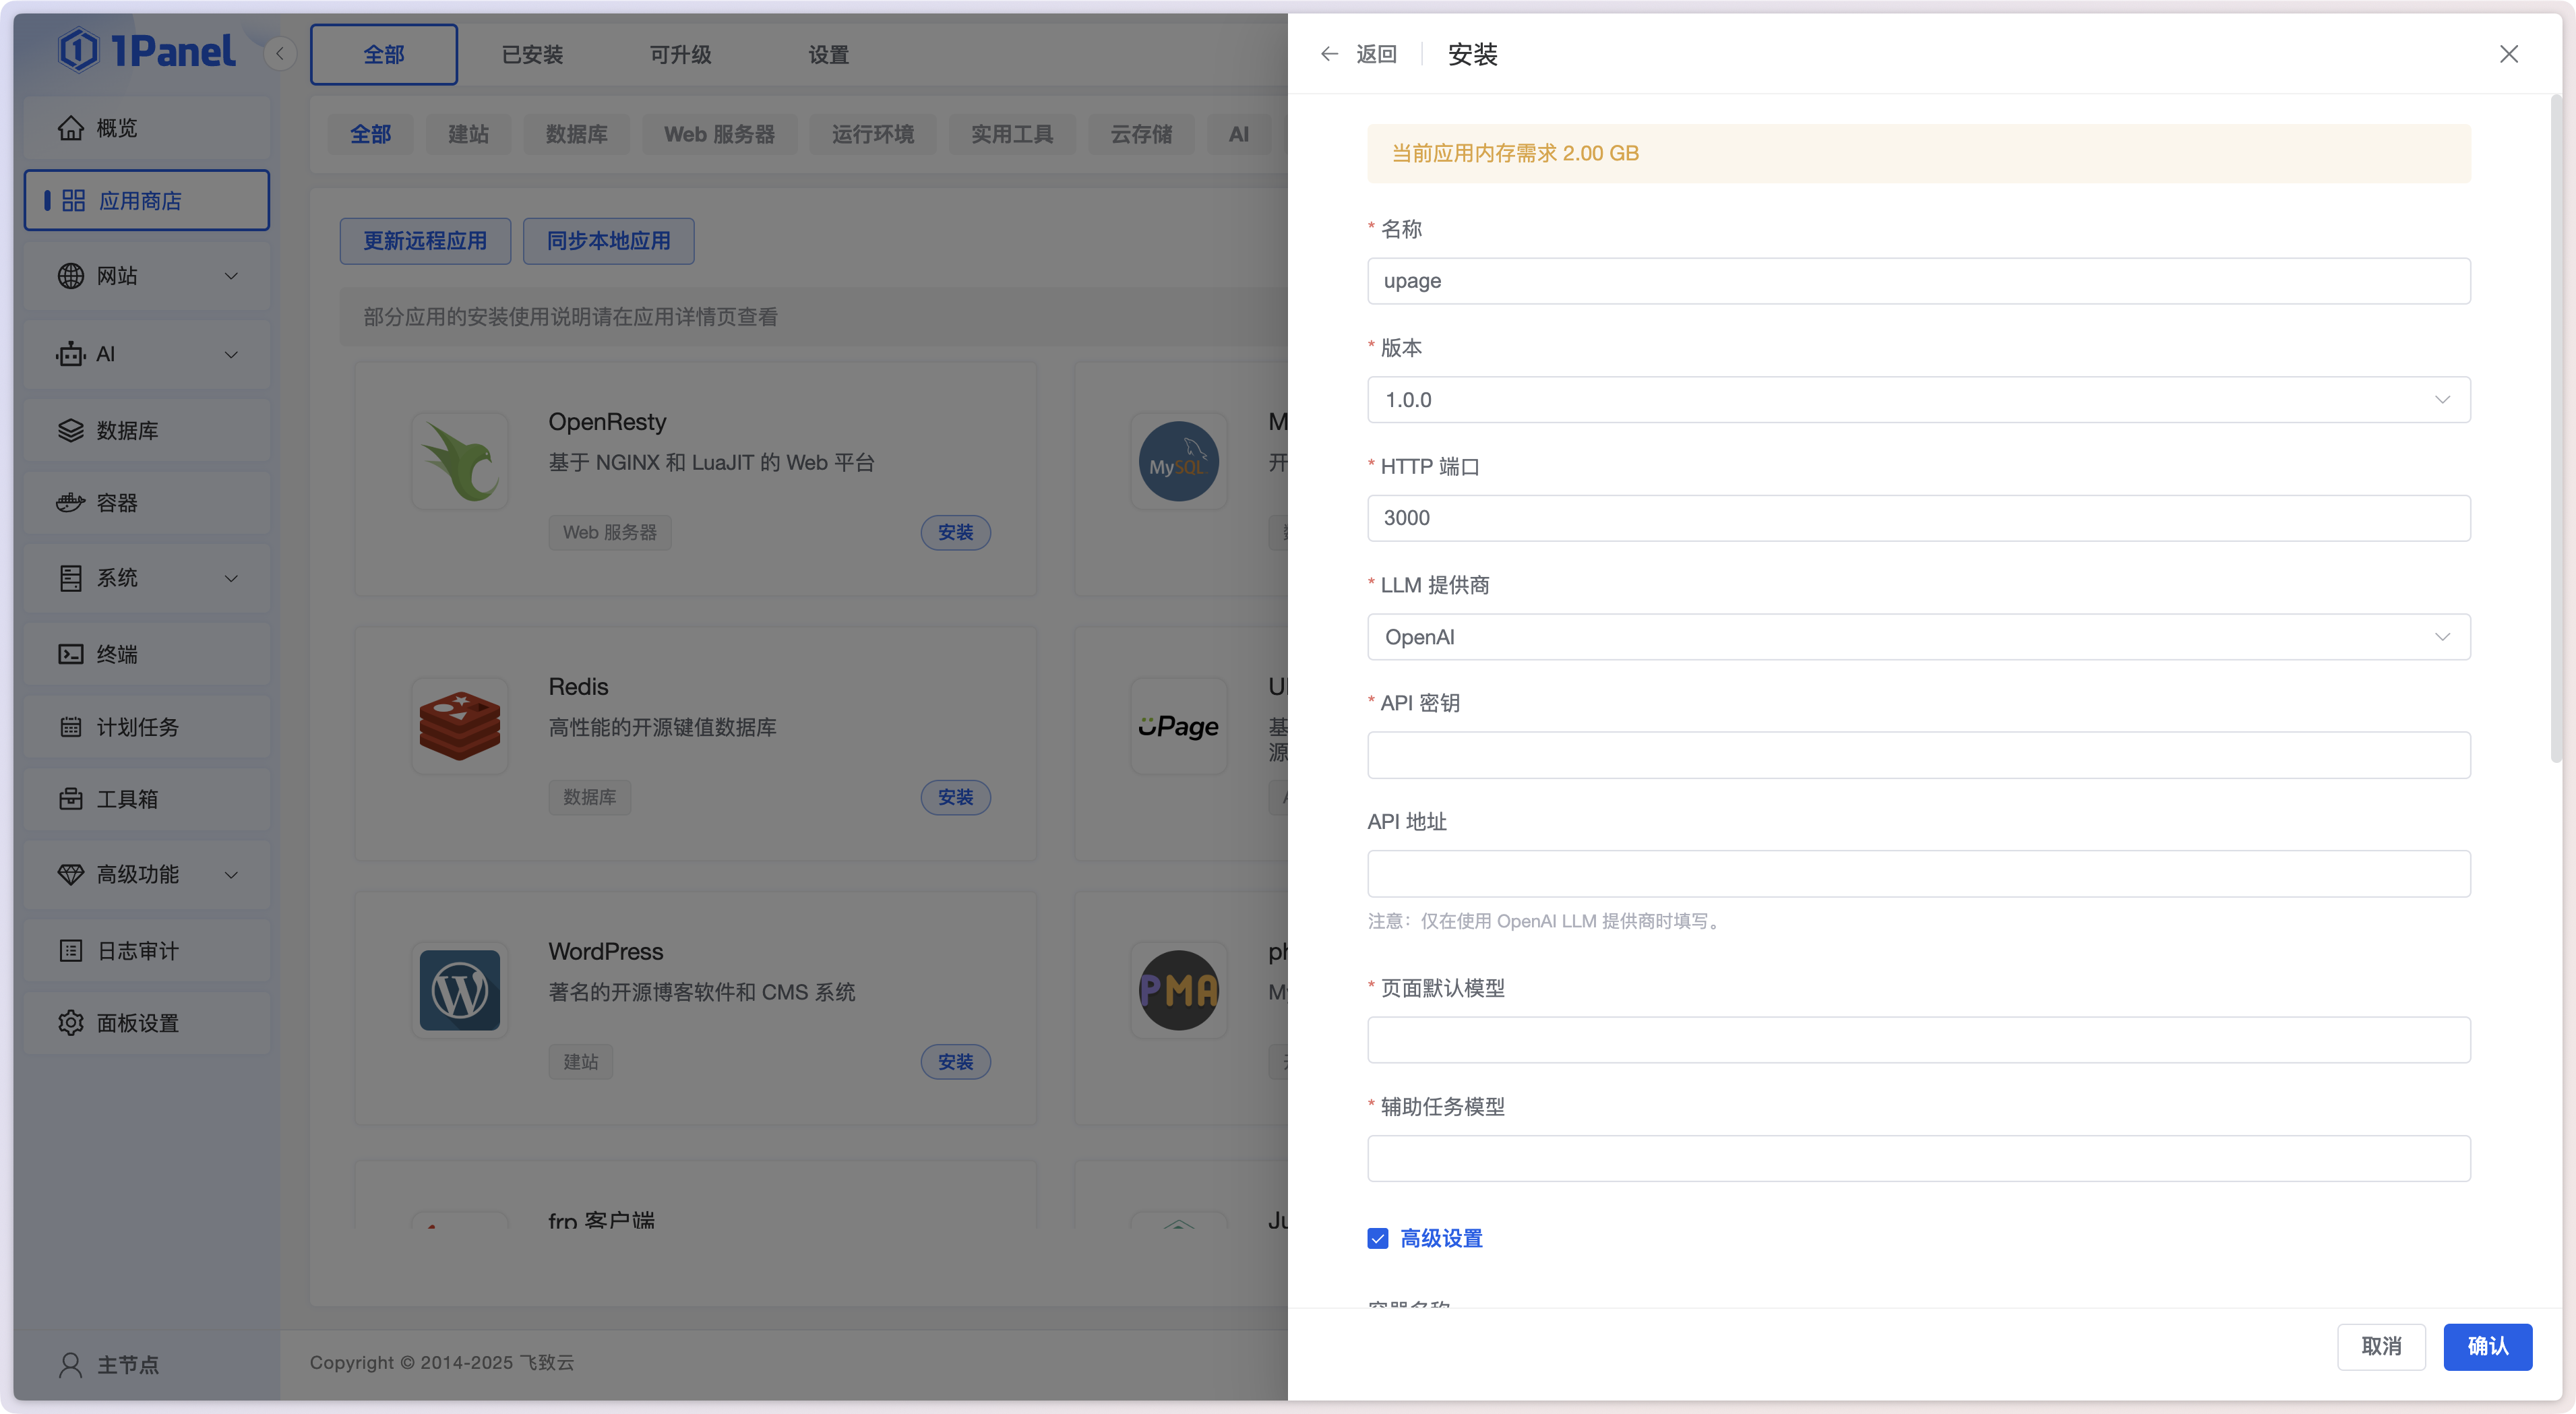Collapse the sidebar using the round arrow button

coord(280,54)
